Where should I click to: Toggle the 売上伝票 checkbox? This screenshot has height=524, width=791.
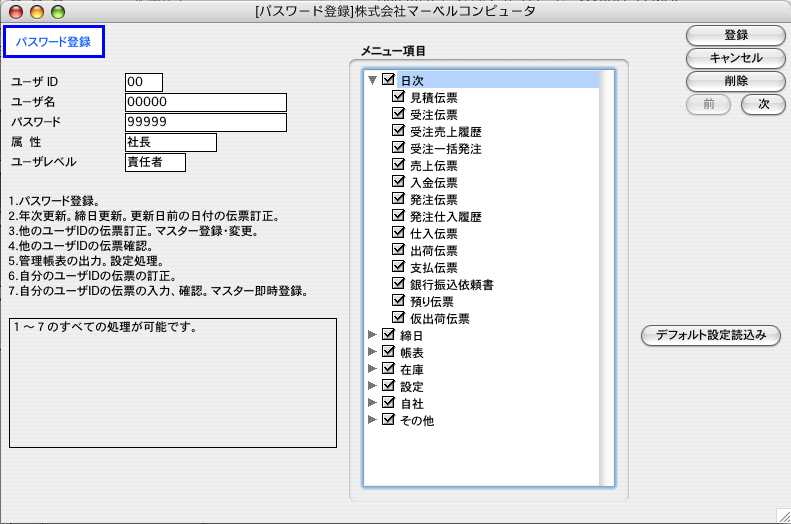[399, 165]
